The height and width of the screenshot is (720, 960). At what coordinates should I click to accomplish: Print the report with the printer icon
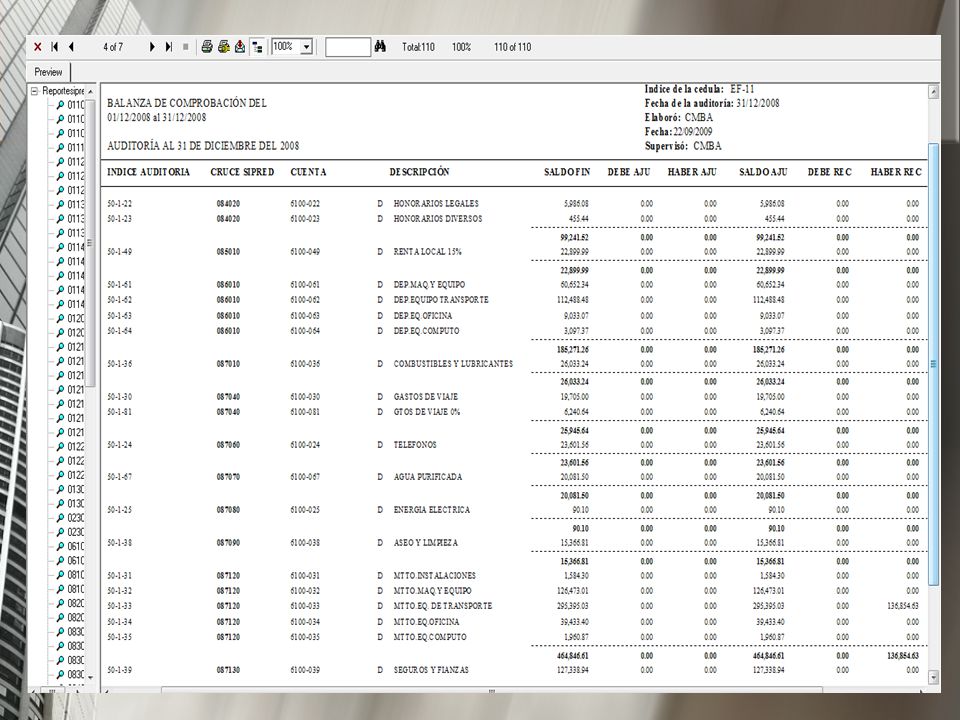(207, 47)
